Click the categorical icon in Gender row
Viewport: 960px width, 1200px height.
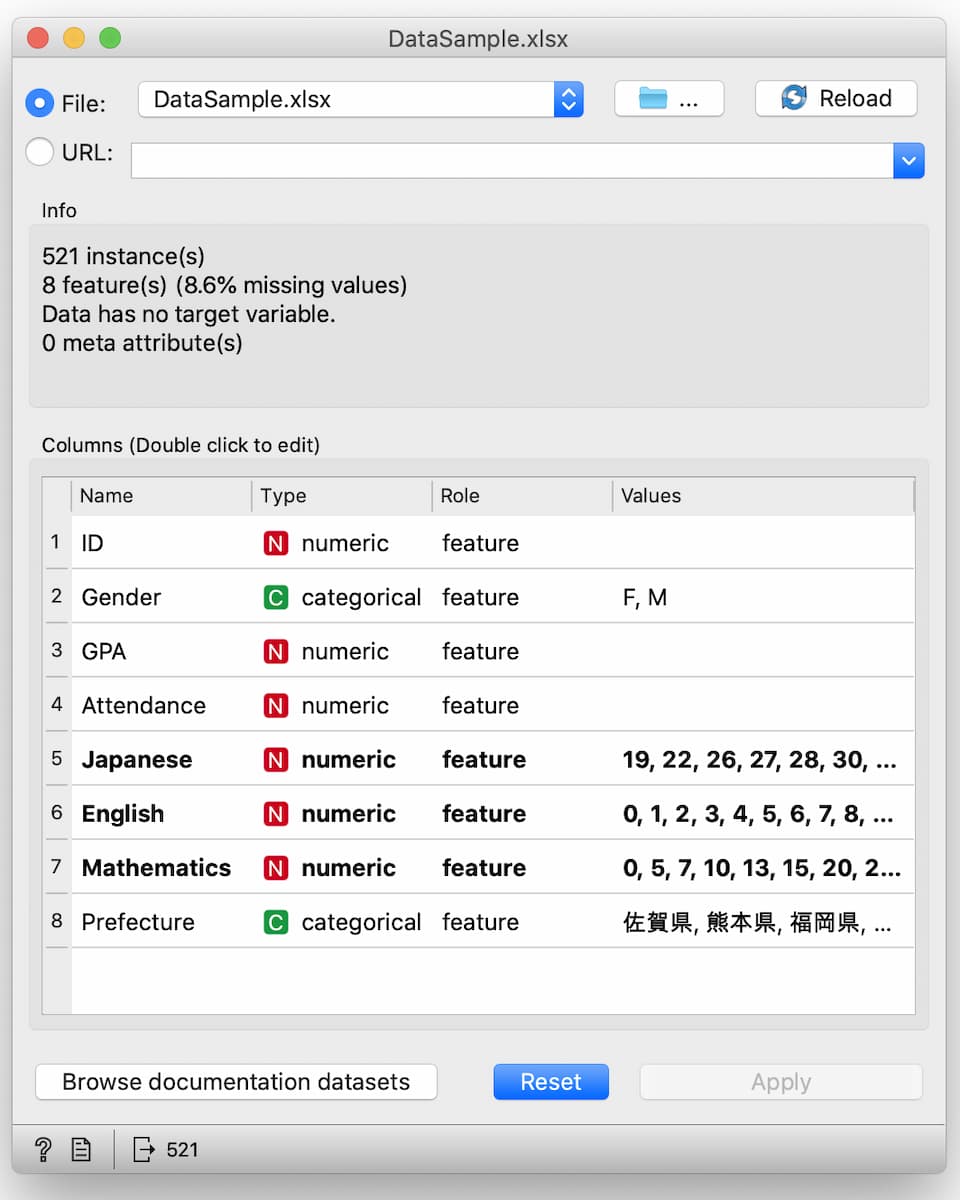pyautogui.click(x=275, y=598)
